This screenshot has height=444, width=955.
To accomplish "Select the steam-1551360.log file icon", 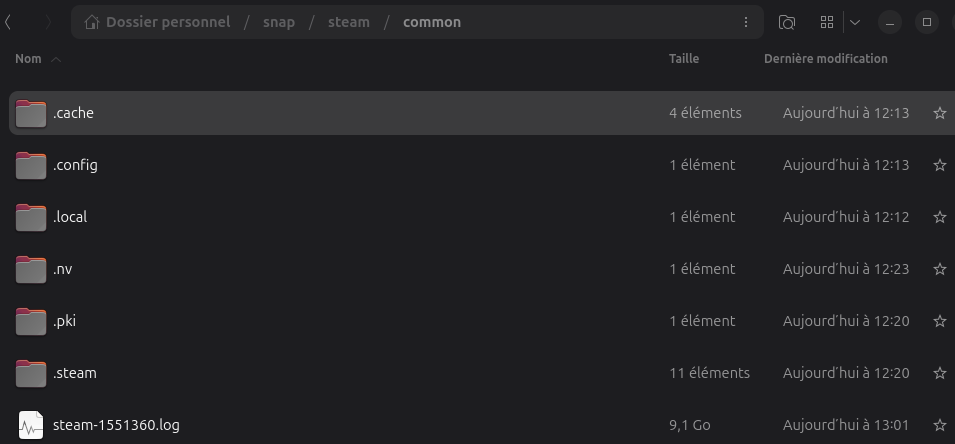I will pyautogui.click(x=32, y=425).
